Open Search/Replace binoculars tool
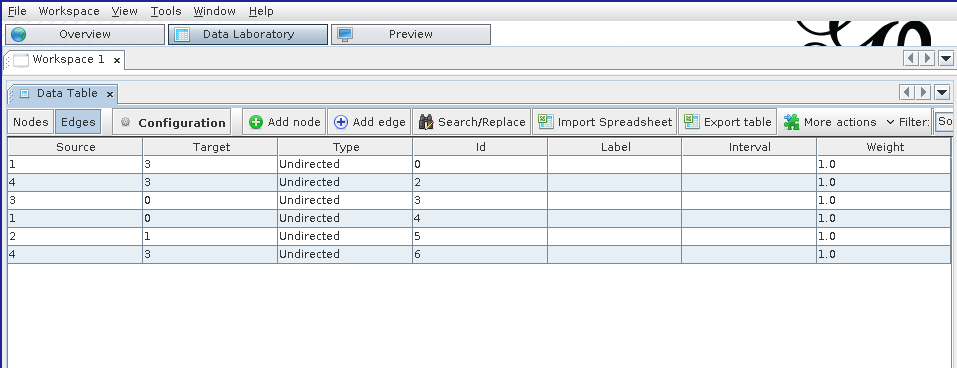 pos(426,122)
